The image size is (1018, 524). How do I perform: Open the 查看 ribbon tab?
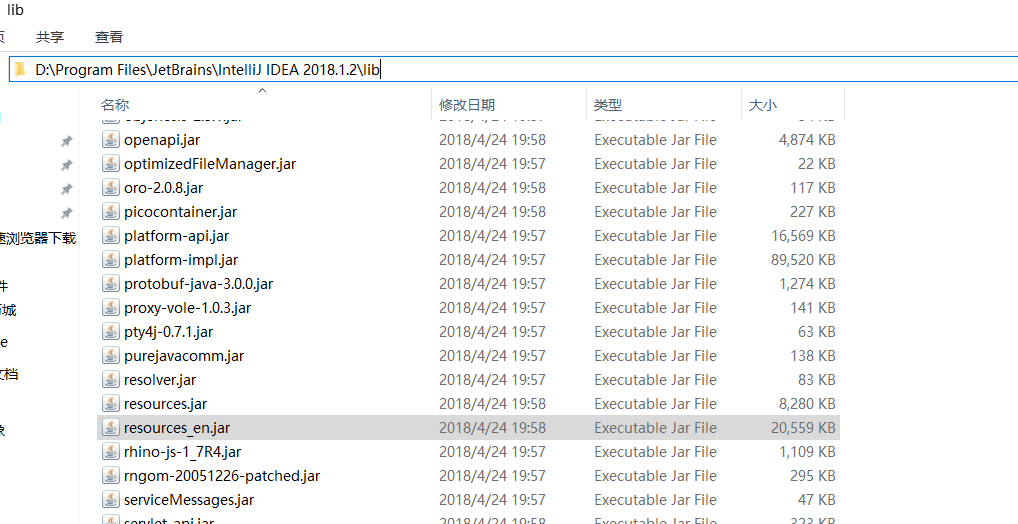pyautogui.click(x=108, y=37)
